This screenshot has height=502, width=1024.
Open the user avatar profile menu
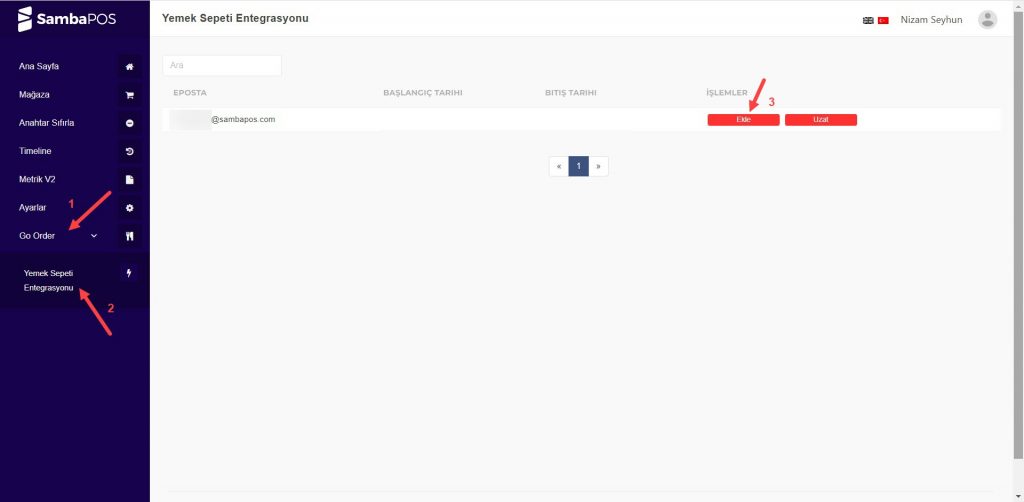(987, 20)
